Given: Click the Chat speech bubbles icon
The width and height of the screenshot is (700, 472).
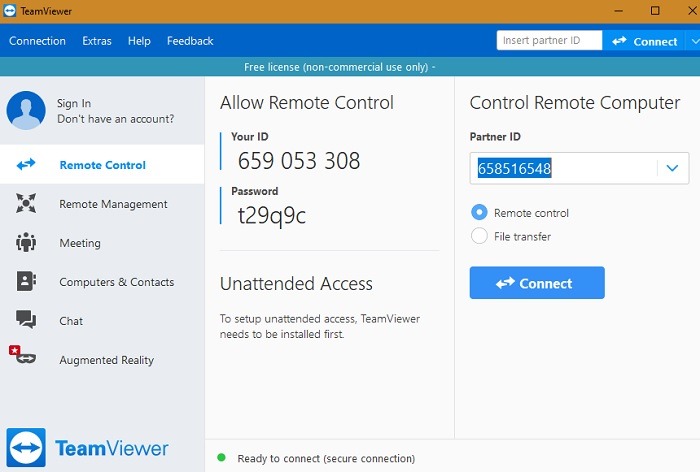Looking at the screenshot, I should coord(26,320).
